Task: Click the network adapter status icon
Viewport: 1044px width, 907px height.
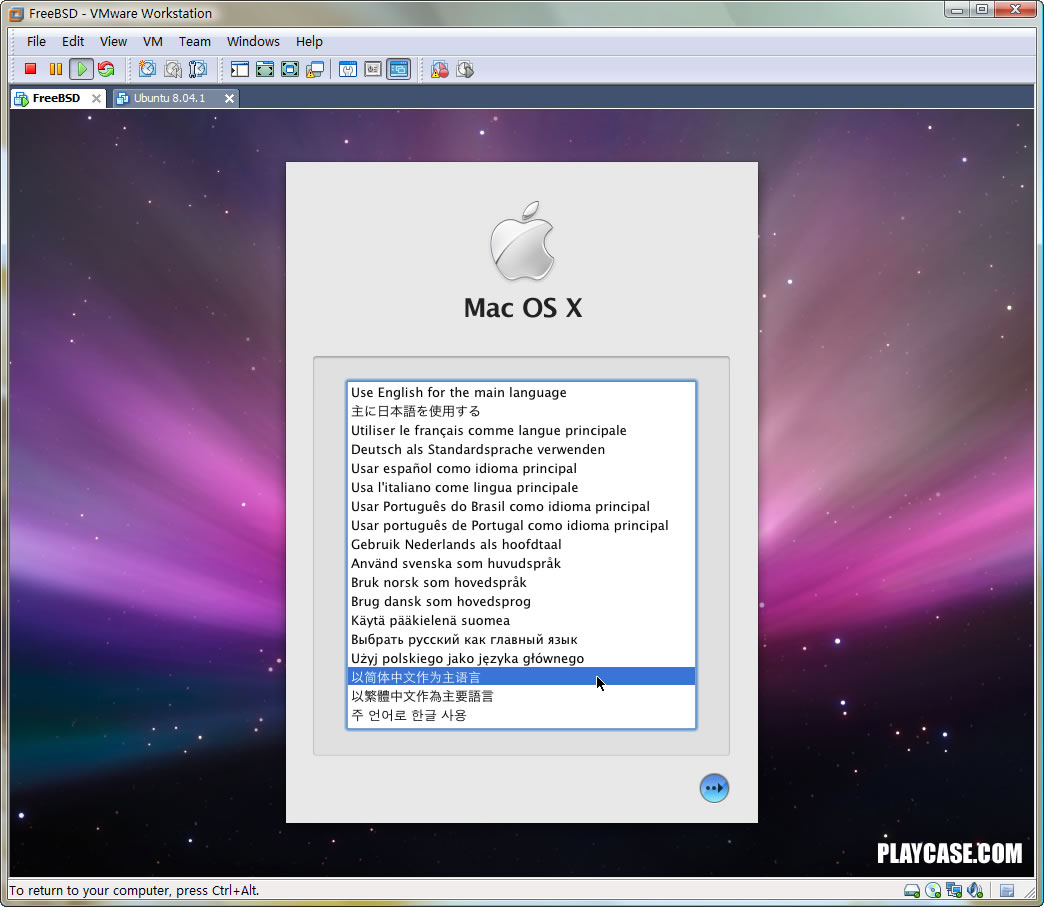Action: point(954,890)
